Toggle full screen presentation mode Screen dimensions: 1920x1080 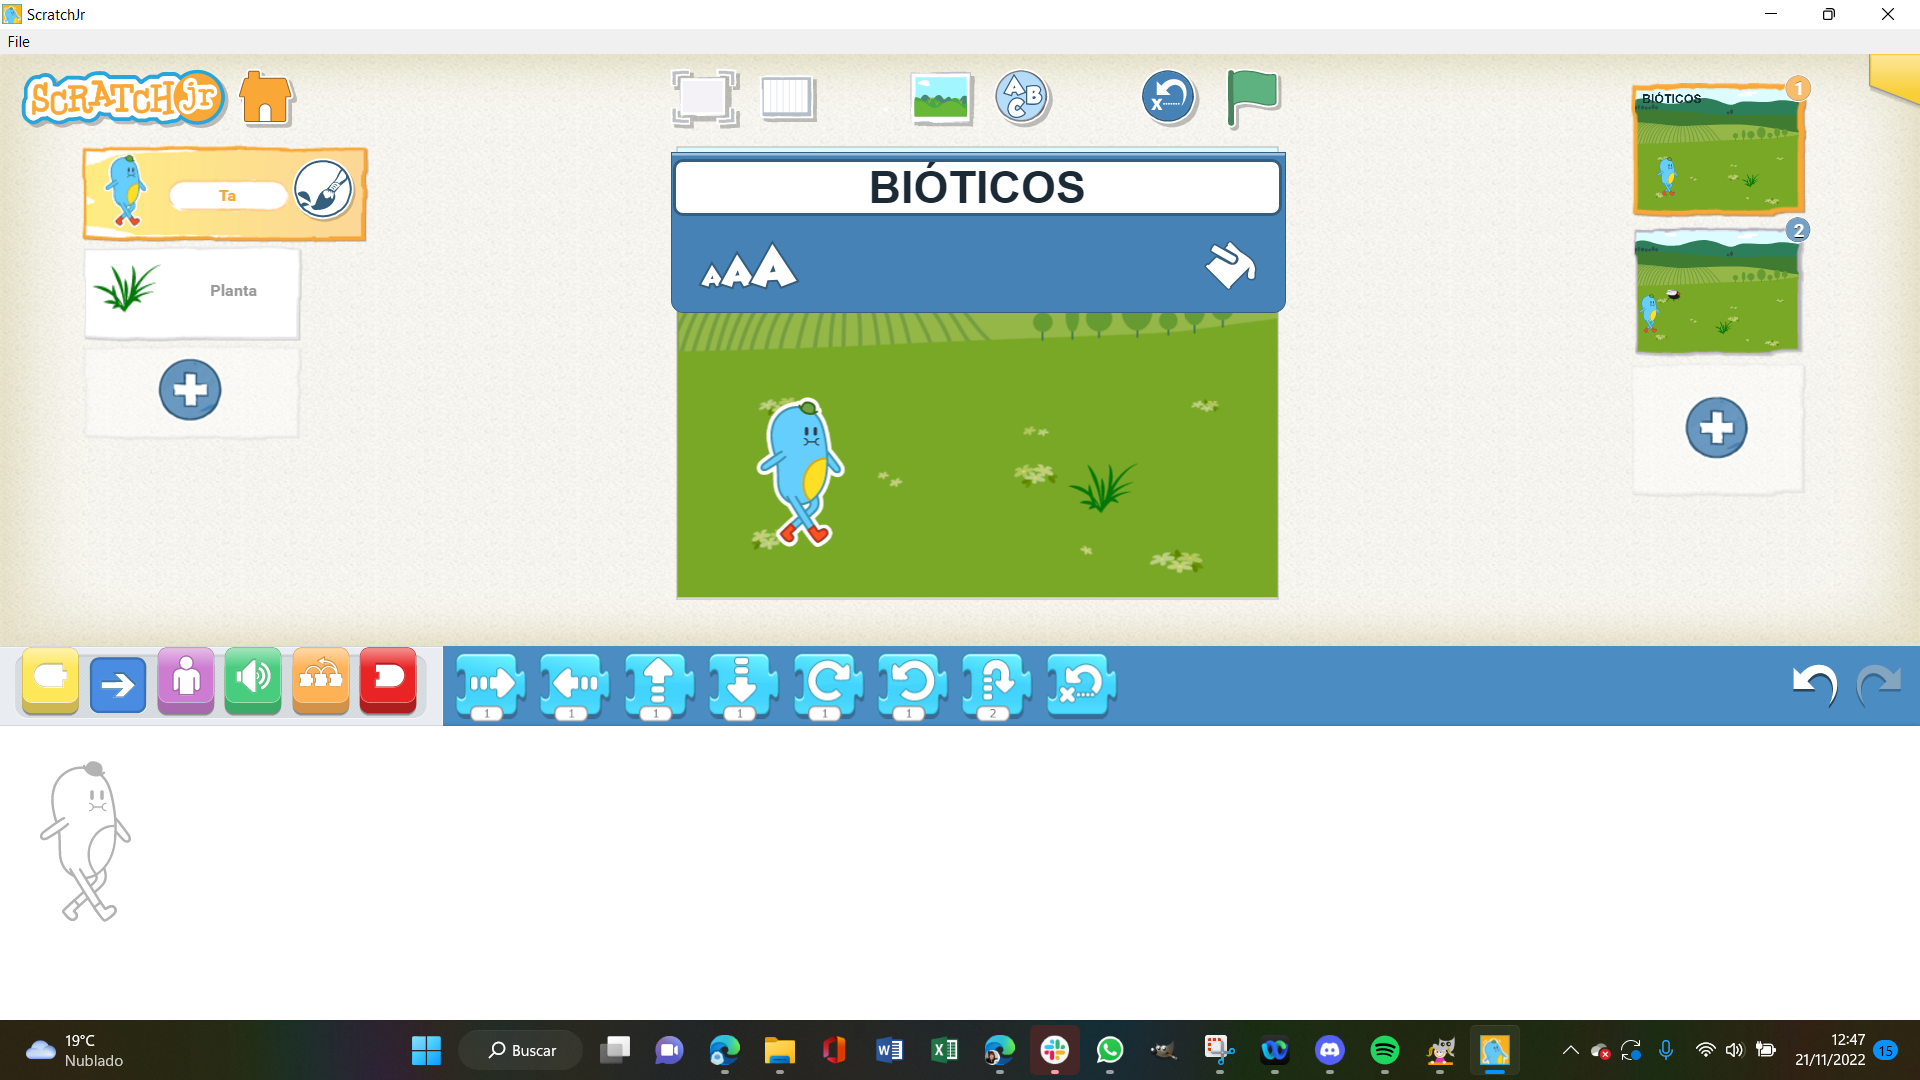705,98
